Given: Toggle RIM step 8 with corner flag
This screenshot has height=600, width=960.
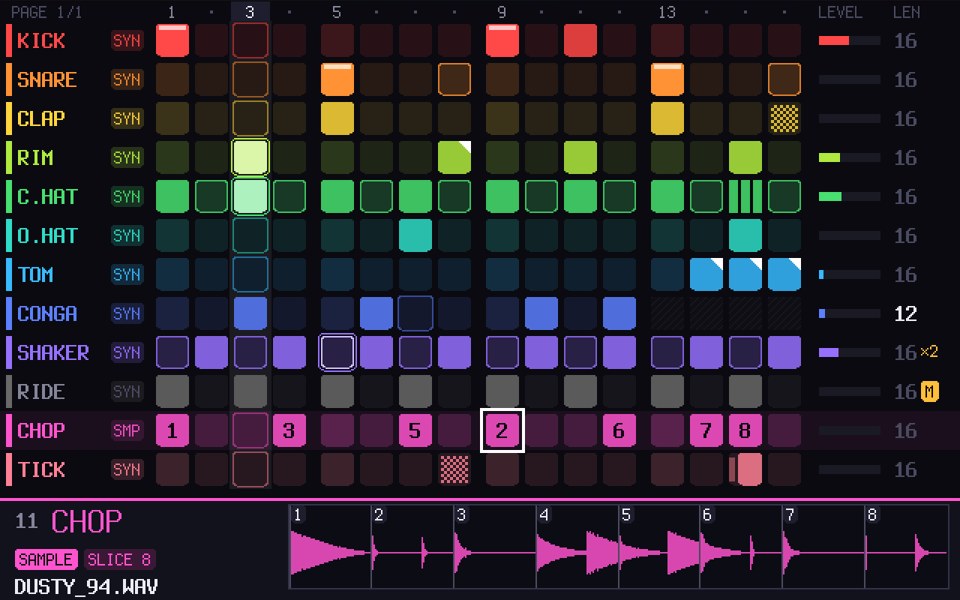Looking at the screenshot, I should (454, 157).
